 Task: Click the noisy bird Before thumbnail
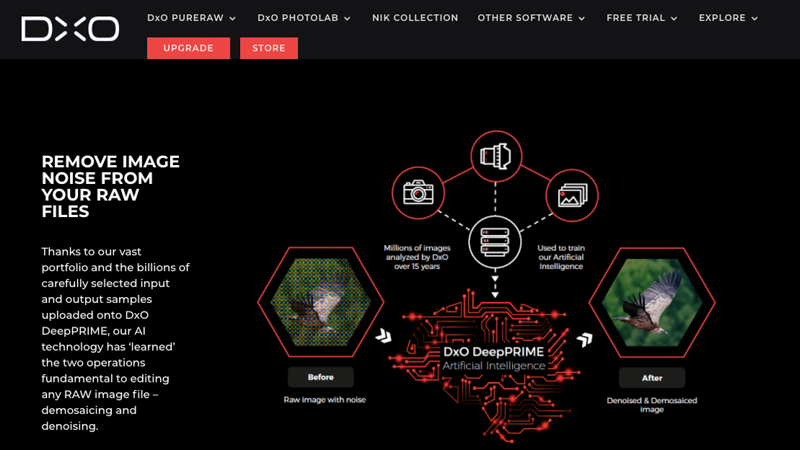(321, 302)
